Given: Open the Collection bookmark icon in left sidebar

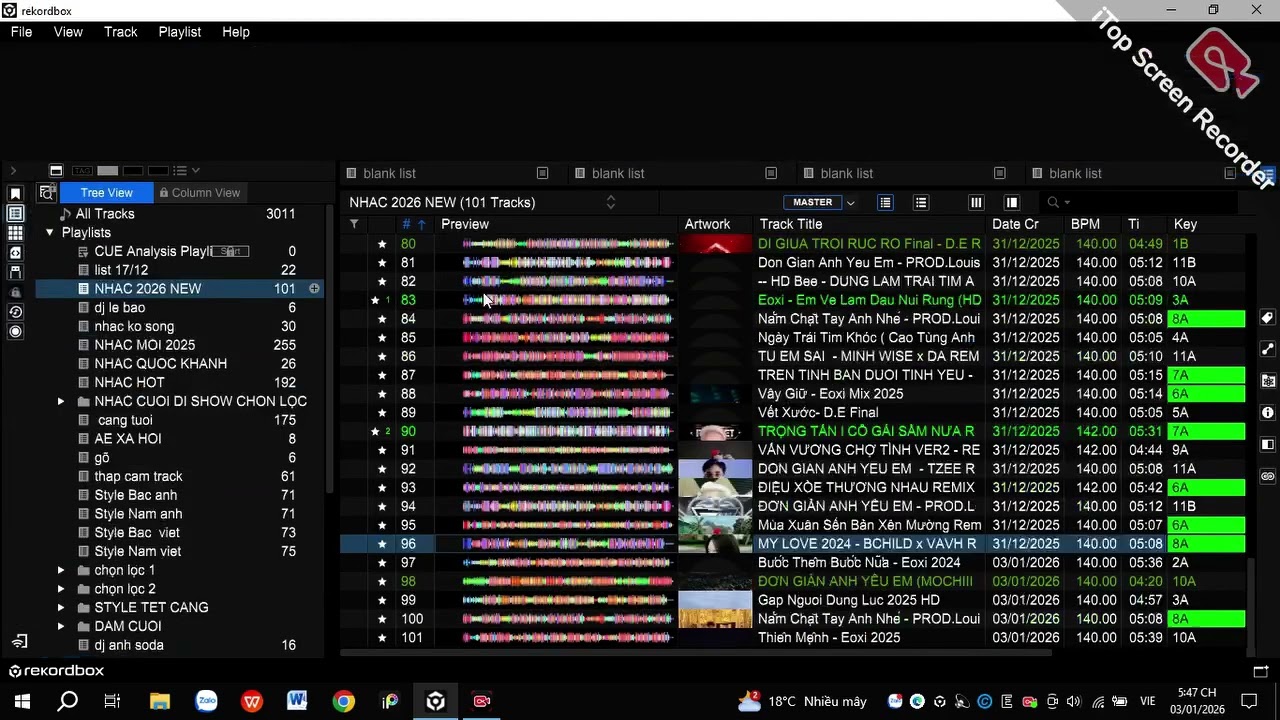Looking at the screenshot, I should (15, 193).
